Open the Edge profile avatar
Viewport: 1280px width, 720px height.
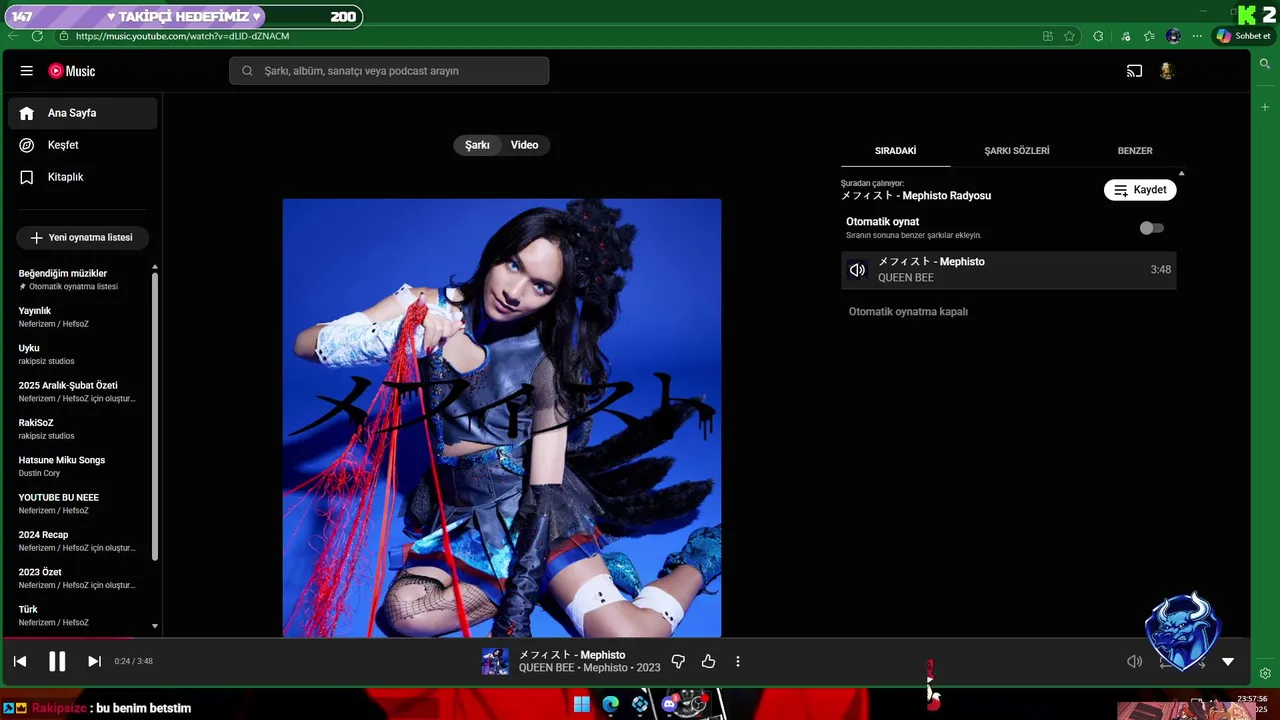click(x=1173, y=36)
